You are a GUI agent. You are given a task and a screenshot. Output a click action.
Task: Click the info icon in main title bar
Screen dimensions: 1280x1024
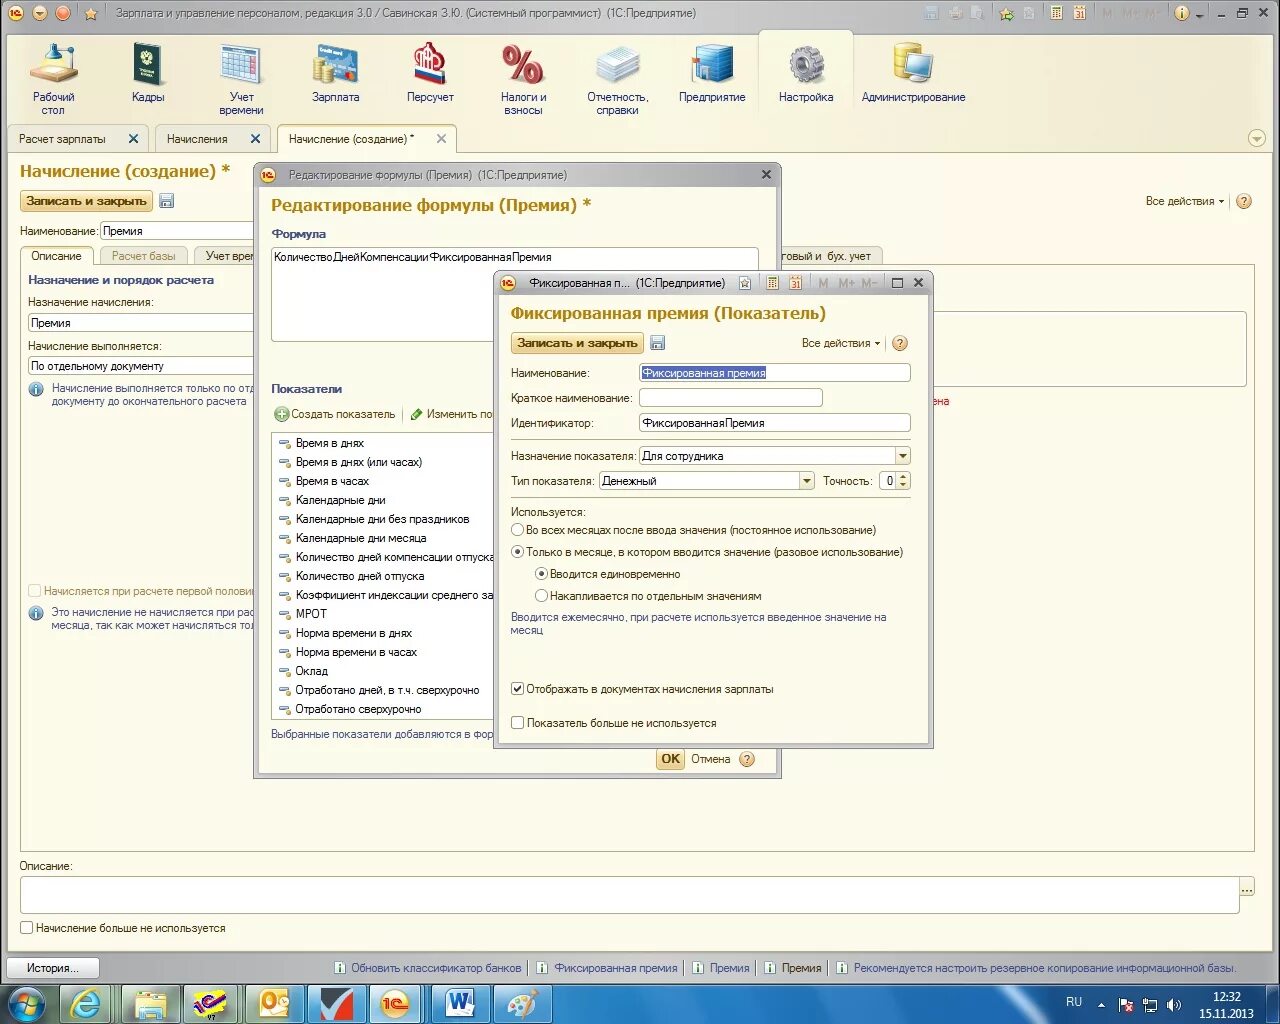coord(1182,13)
